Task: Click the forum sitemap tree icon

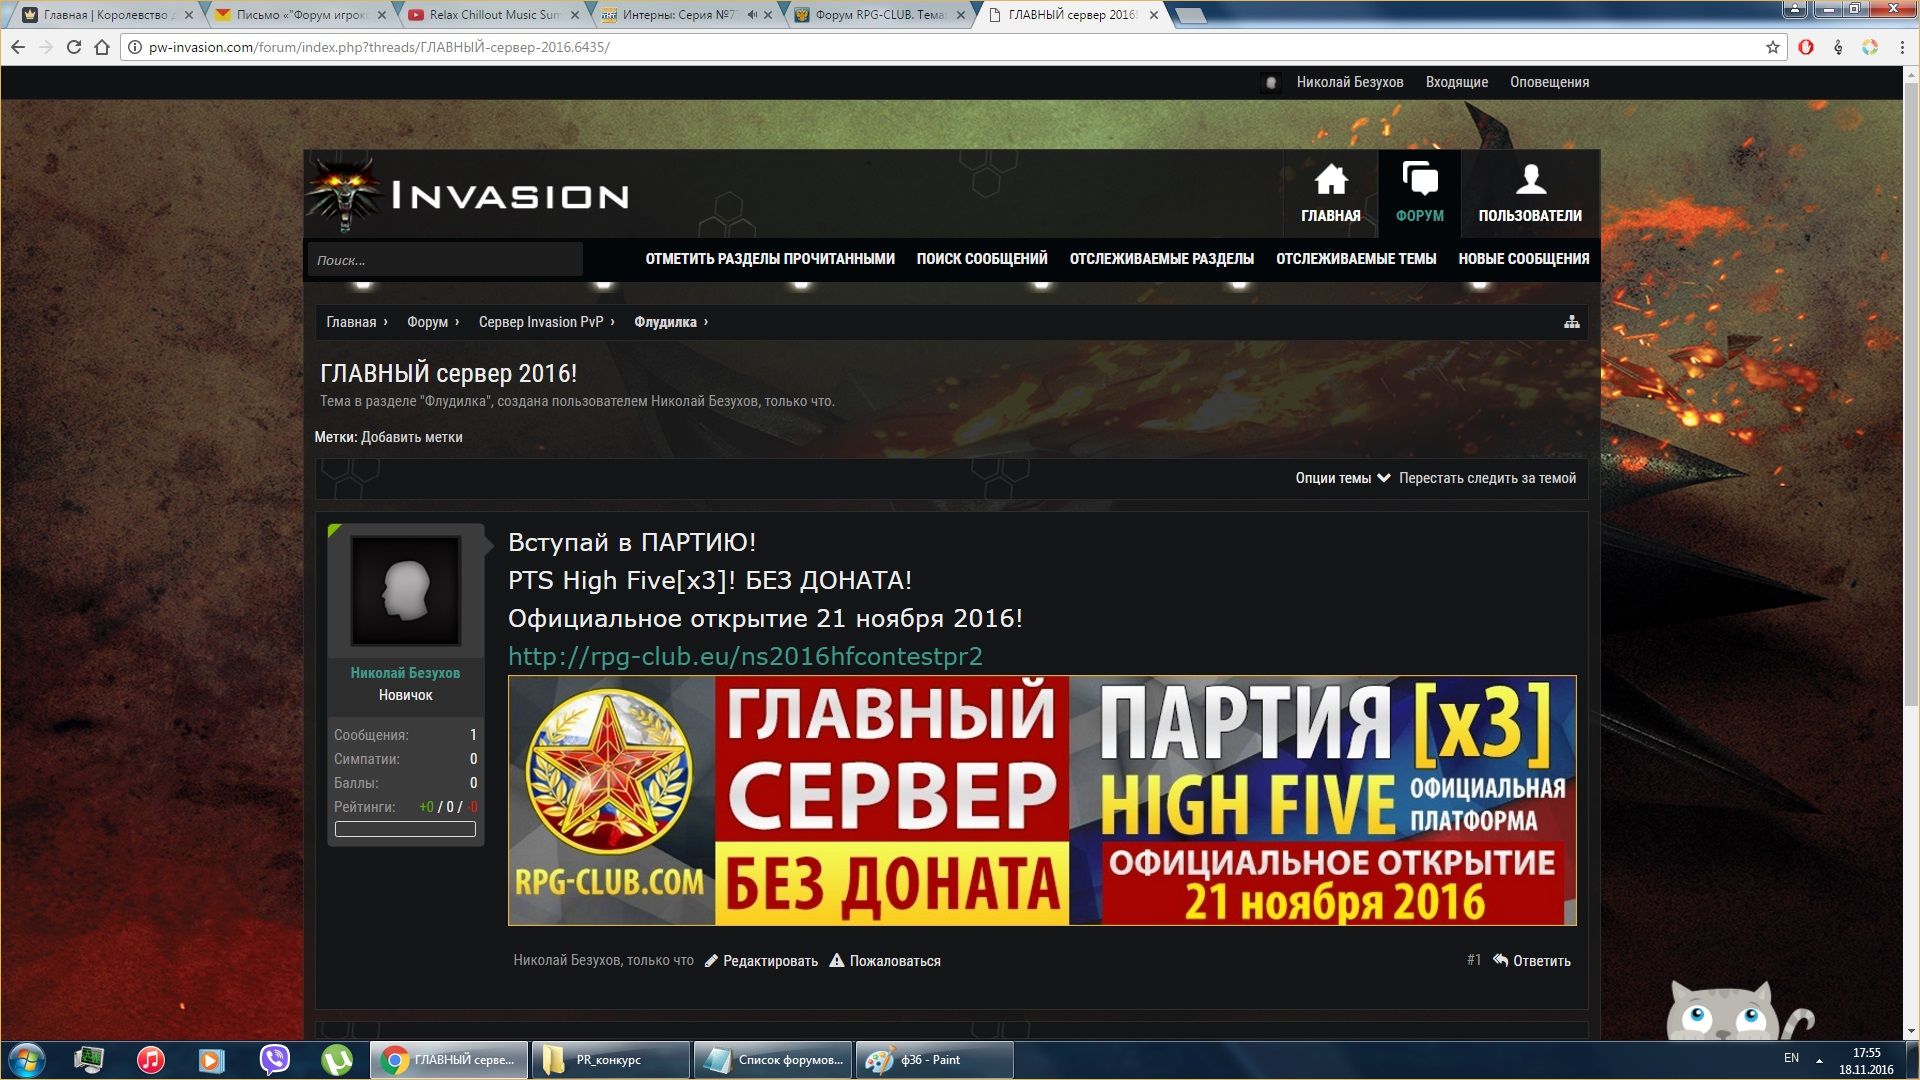Action: [1571, 322]
